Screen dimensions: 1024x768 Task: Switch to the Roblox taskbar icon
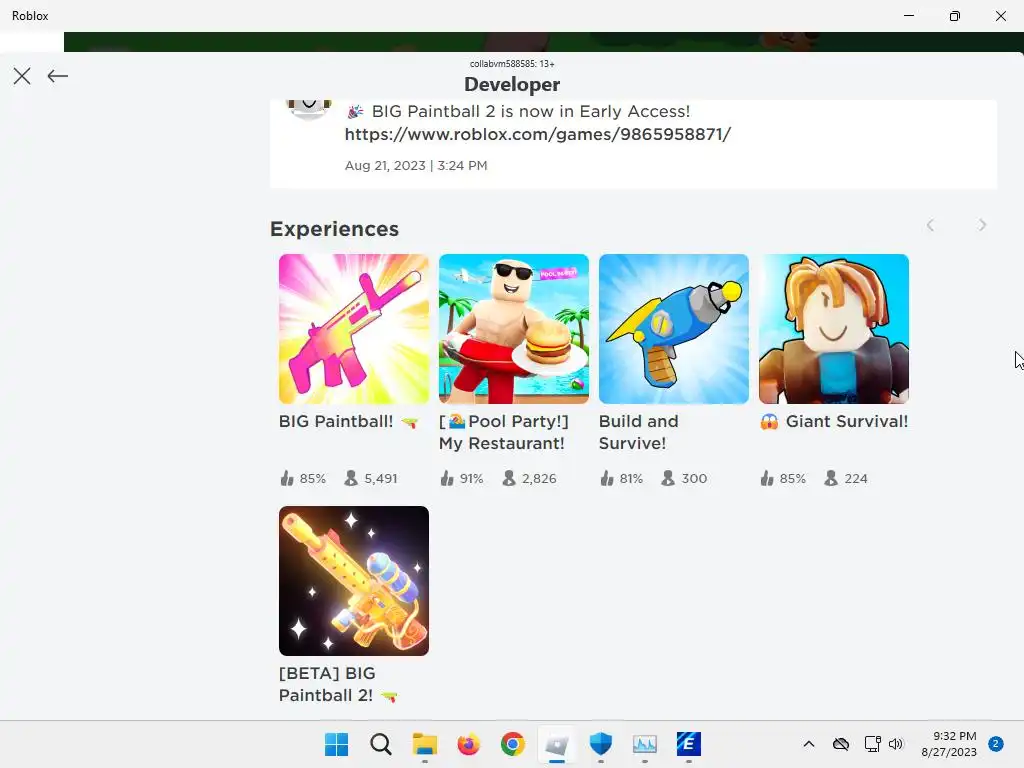pyautogui.click(x=556, y=744)
